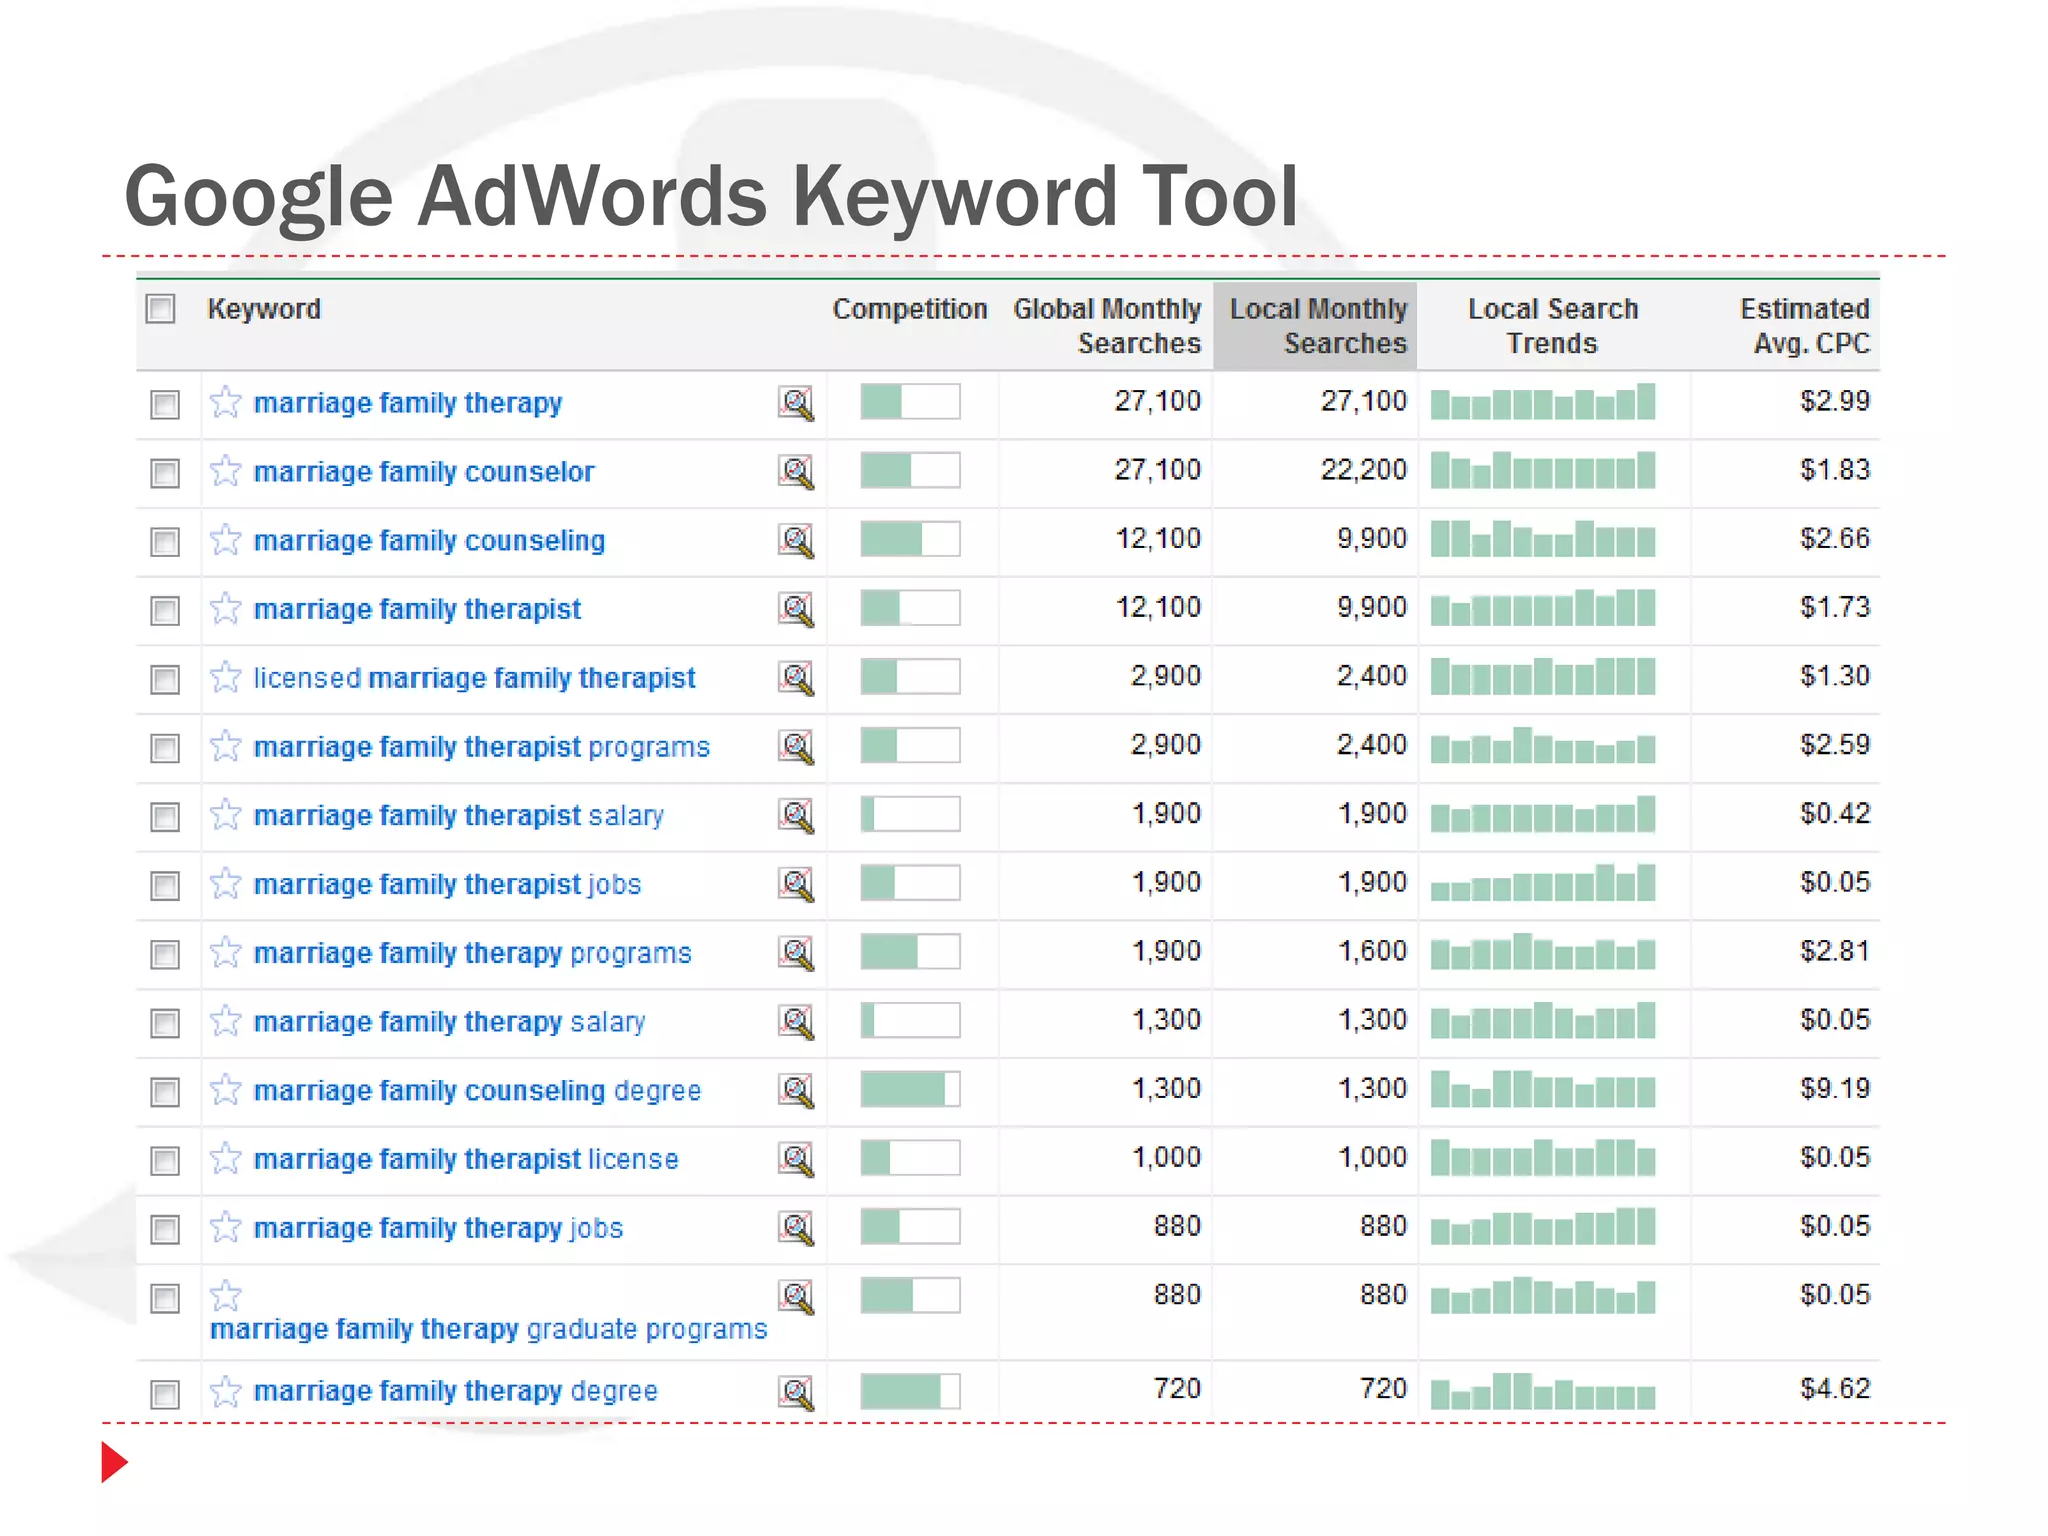Click competition bar for 'marriage family counseling degree'
Viewport: 2048px width, 1536px height.
pyautogui.click(x=910, y=1089)
